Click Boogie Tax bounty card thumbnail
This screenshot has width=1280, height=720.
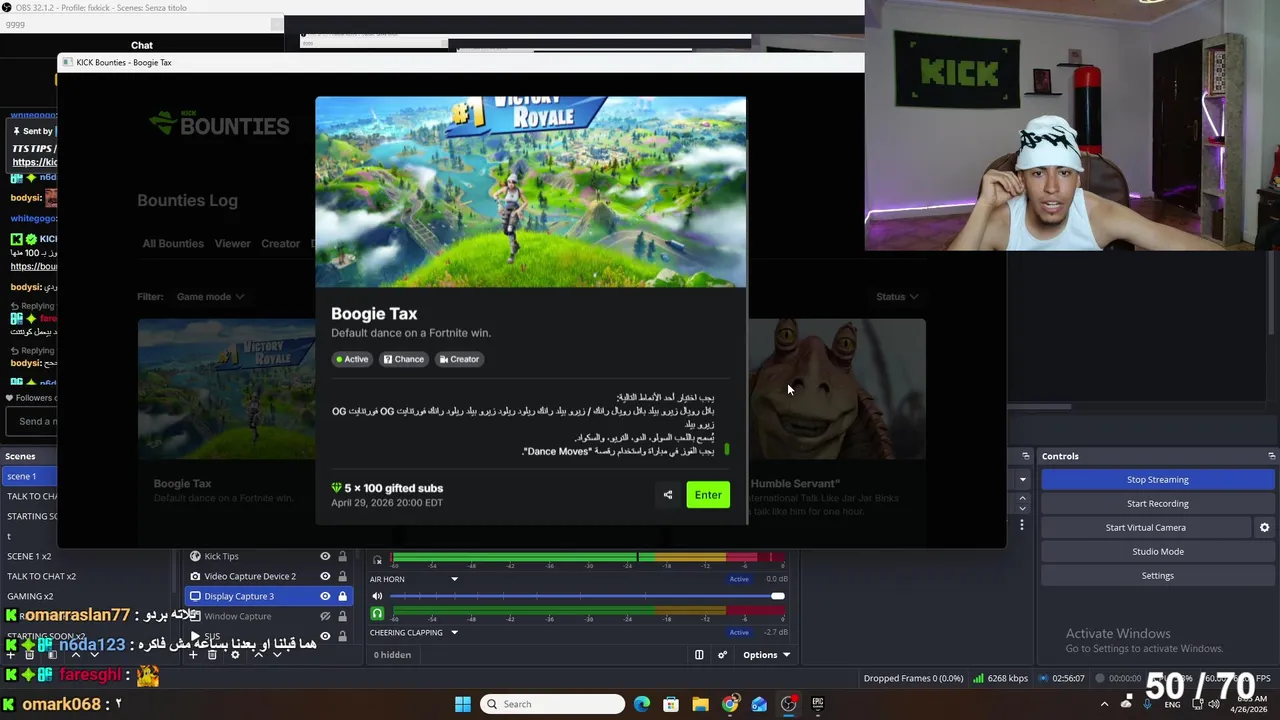coord(227,389)
